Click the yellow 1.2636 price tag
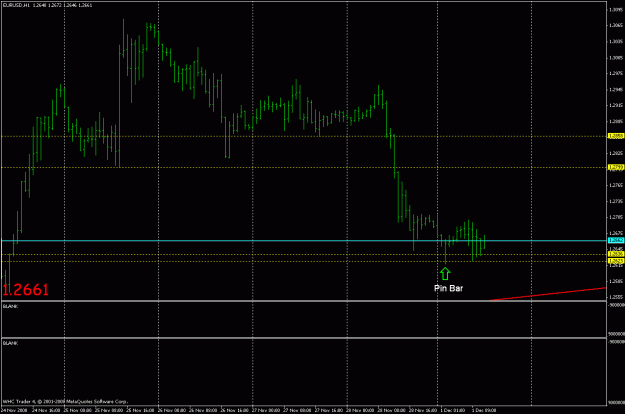 [616, 254]
